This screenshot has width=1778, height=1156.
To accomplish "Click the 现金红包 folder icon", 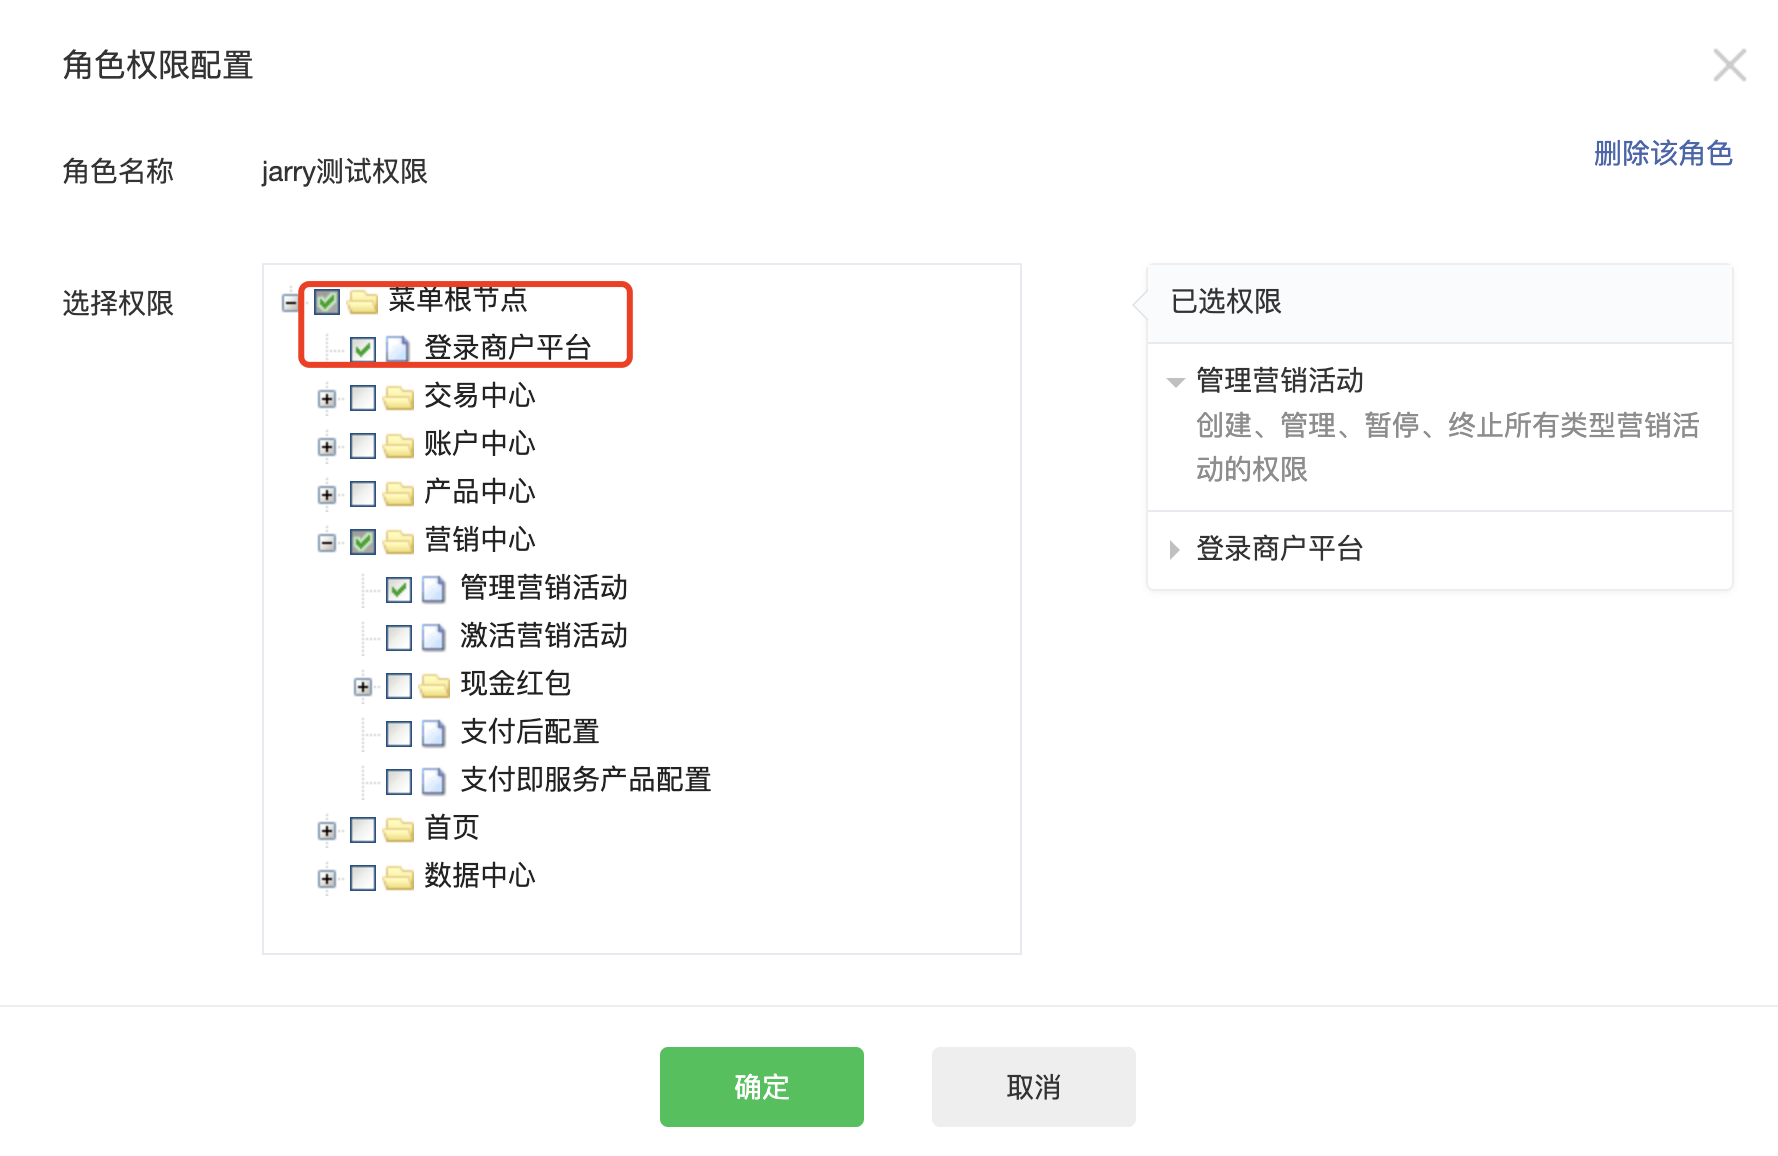I will pyautogui.click(x=435, y=686).
